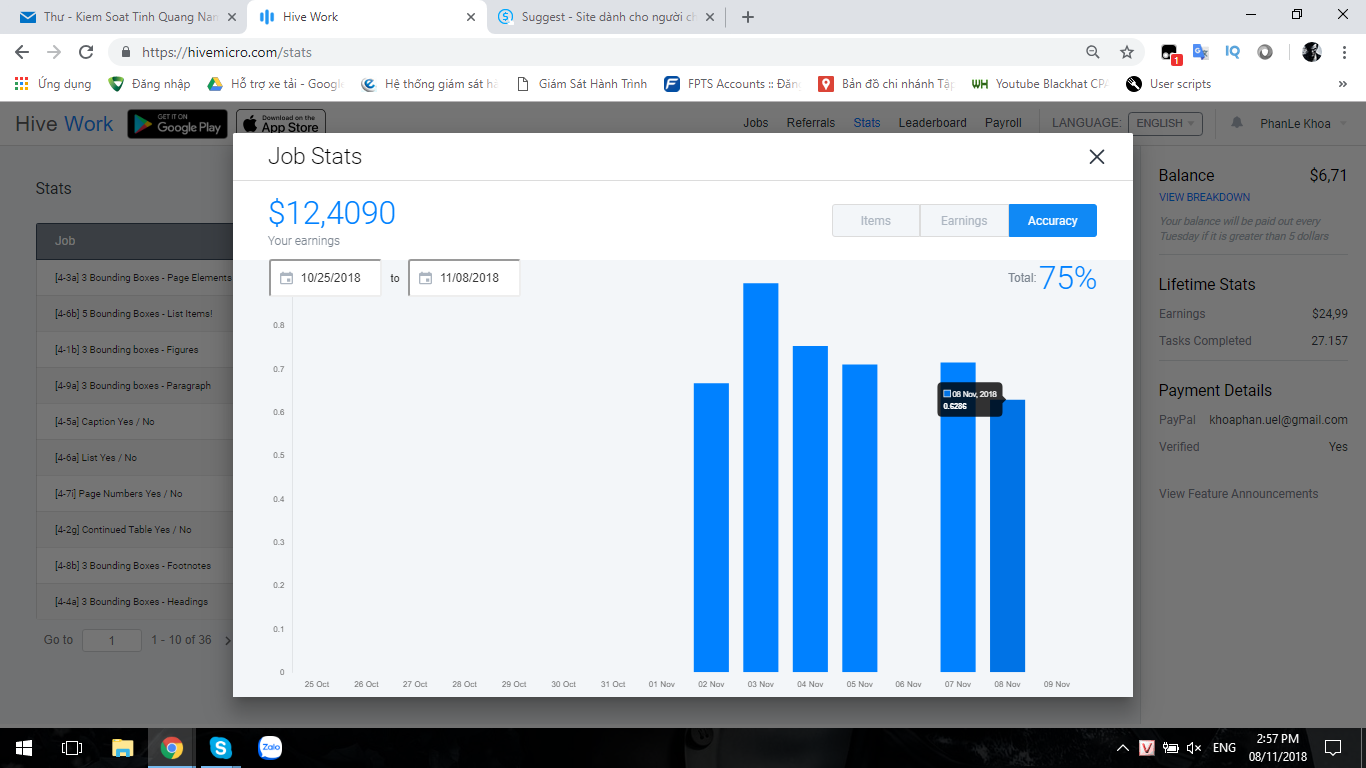Open the end date field 11/08/2018

[464, 278]
